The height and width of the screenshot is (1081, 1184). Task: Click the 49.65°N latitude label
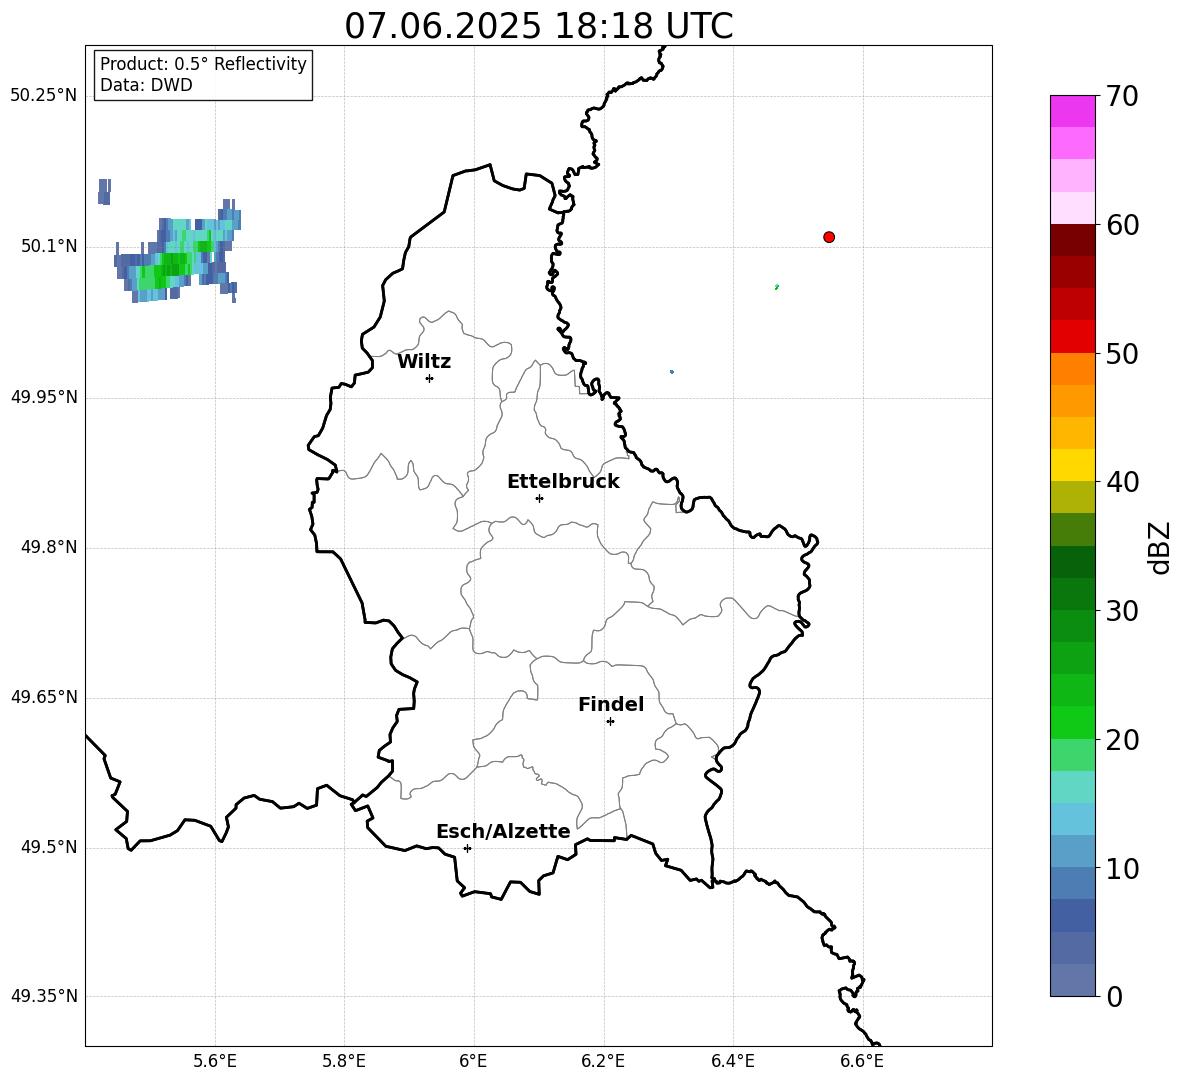pos(44,697)
